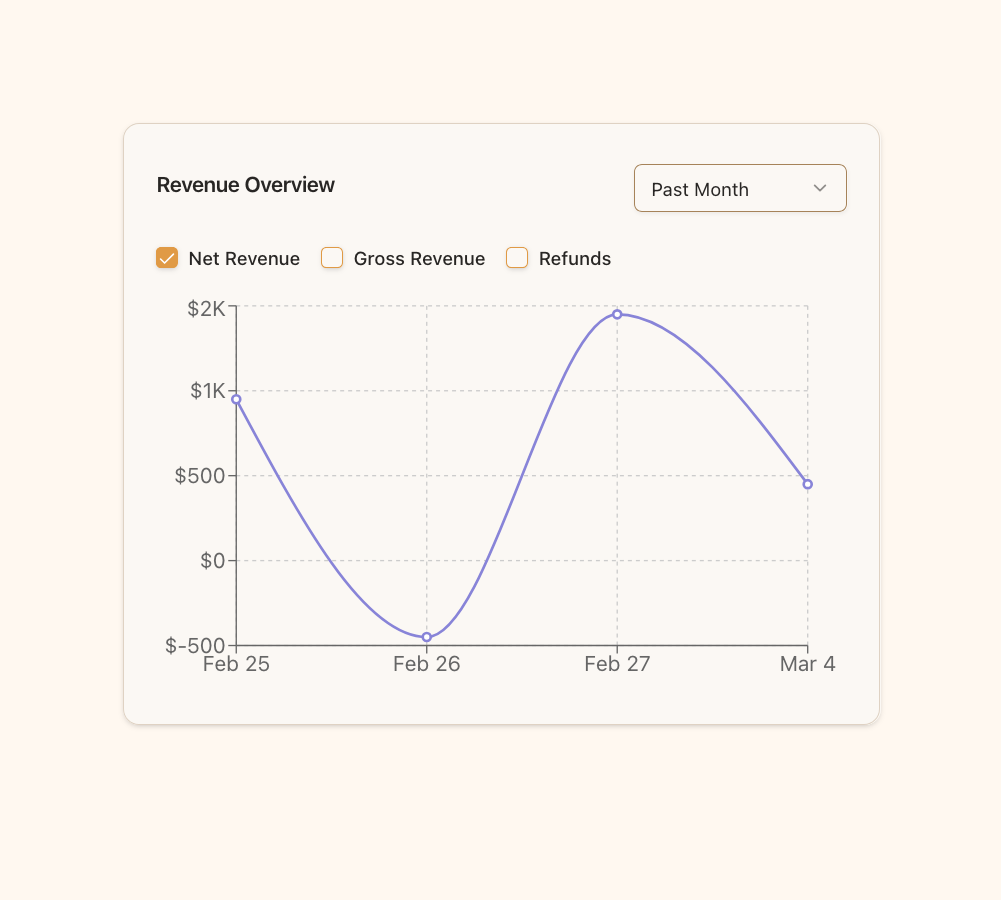Click the Feb 25 data point marker
The height and width of the screenshot is (900, 1001).
tap(236, 399)
